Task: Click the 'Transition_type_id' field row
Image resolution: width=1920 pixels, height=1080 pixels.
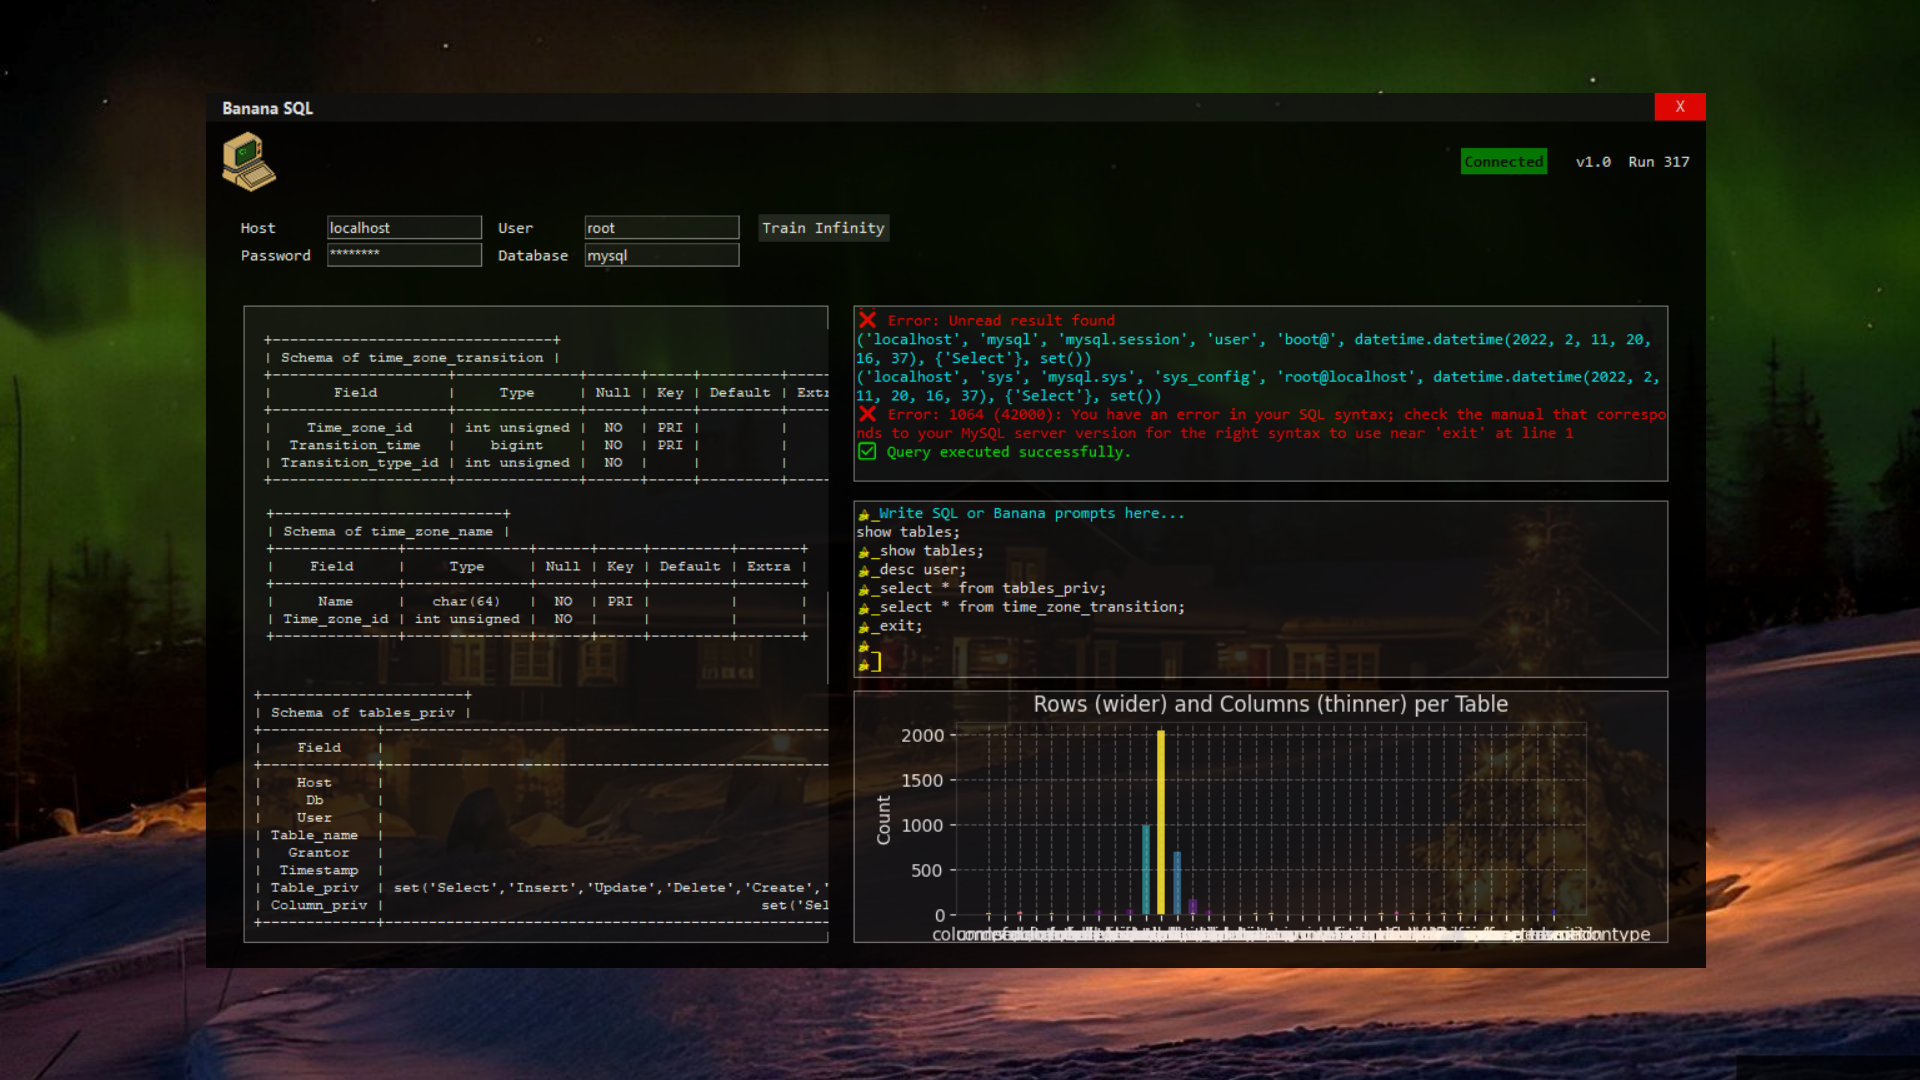Action: tap(359, 463)
